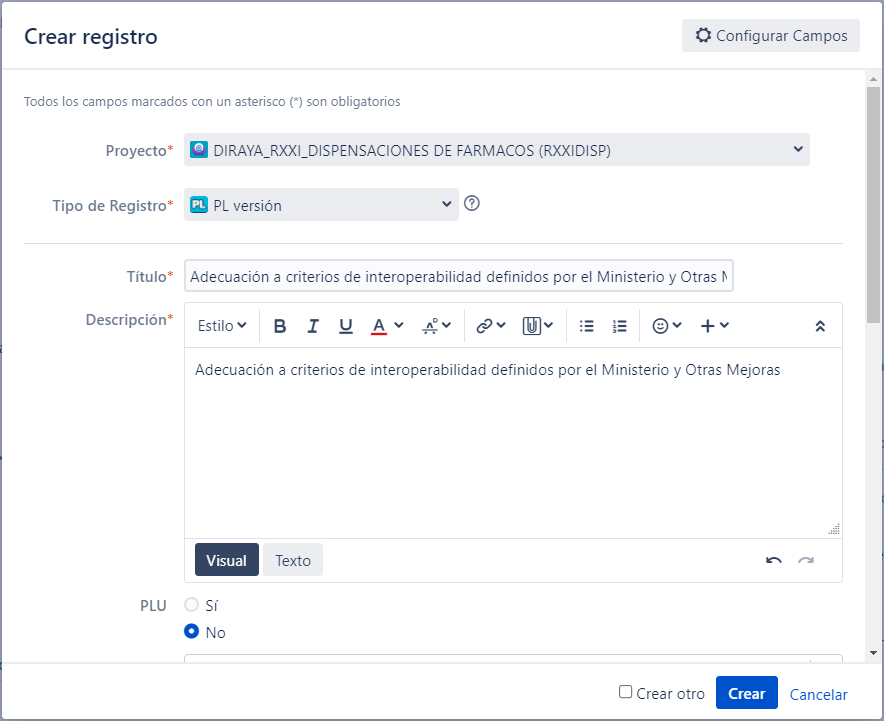Apply underline formatting to description text
Viewport: 884px width, 721px height.
(x=346, y=326)
